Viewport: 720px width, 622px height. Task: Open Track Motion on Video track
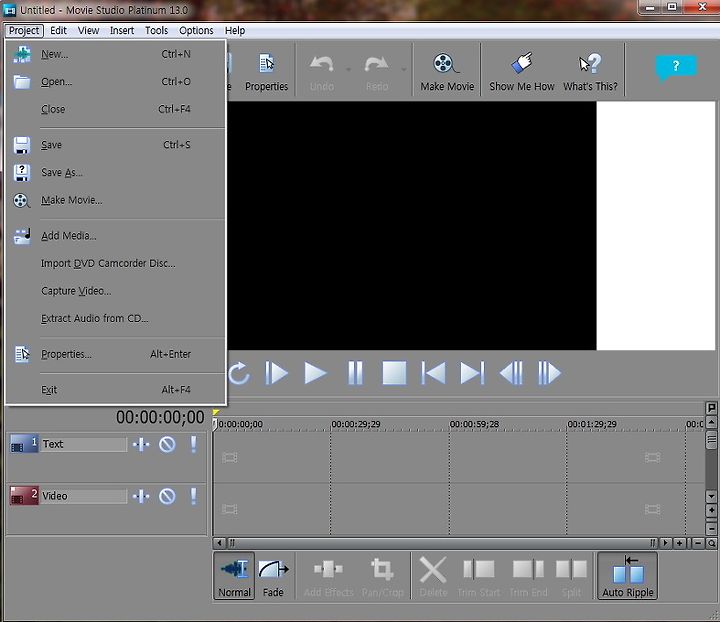pyautogui.click(x=141, y=496)
